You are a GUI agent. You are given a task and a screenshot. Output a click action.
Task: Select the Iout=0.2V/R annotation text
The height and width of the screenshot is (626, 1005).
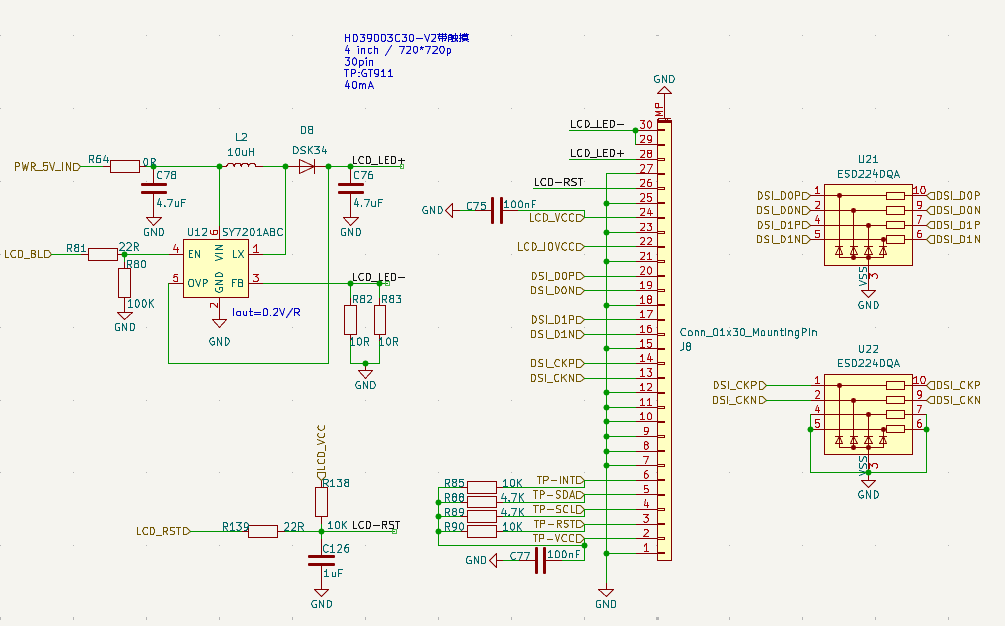(267, 312)
